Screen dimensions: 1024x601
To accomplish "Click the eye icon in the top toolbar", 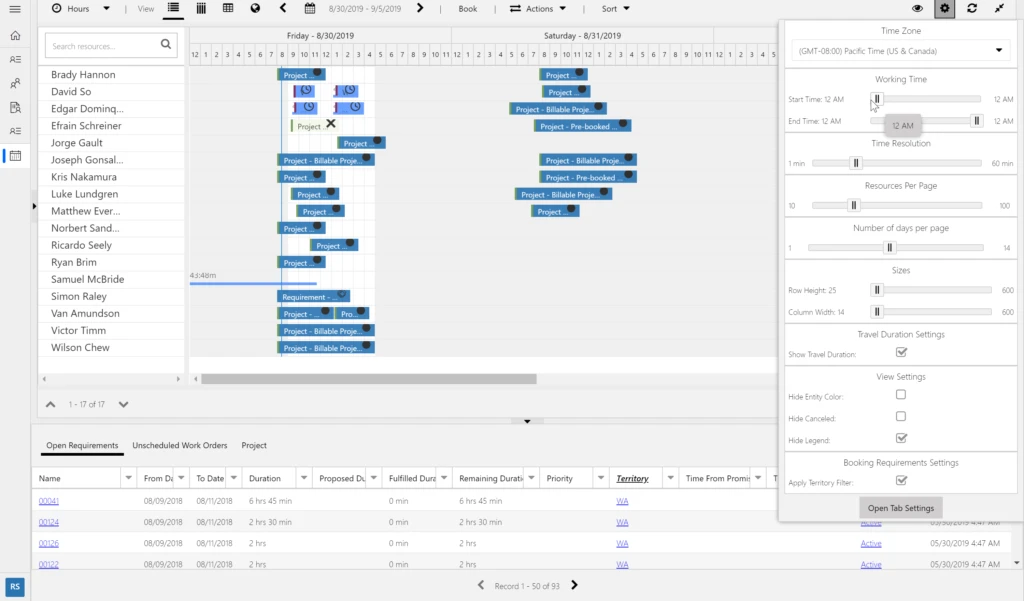I will pos(918,9).
